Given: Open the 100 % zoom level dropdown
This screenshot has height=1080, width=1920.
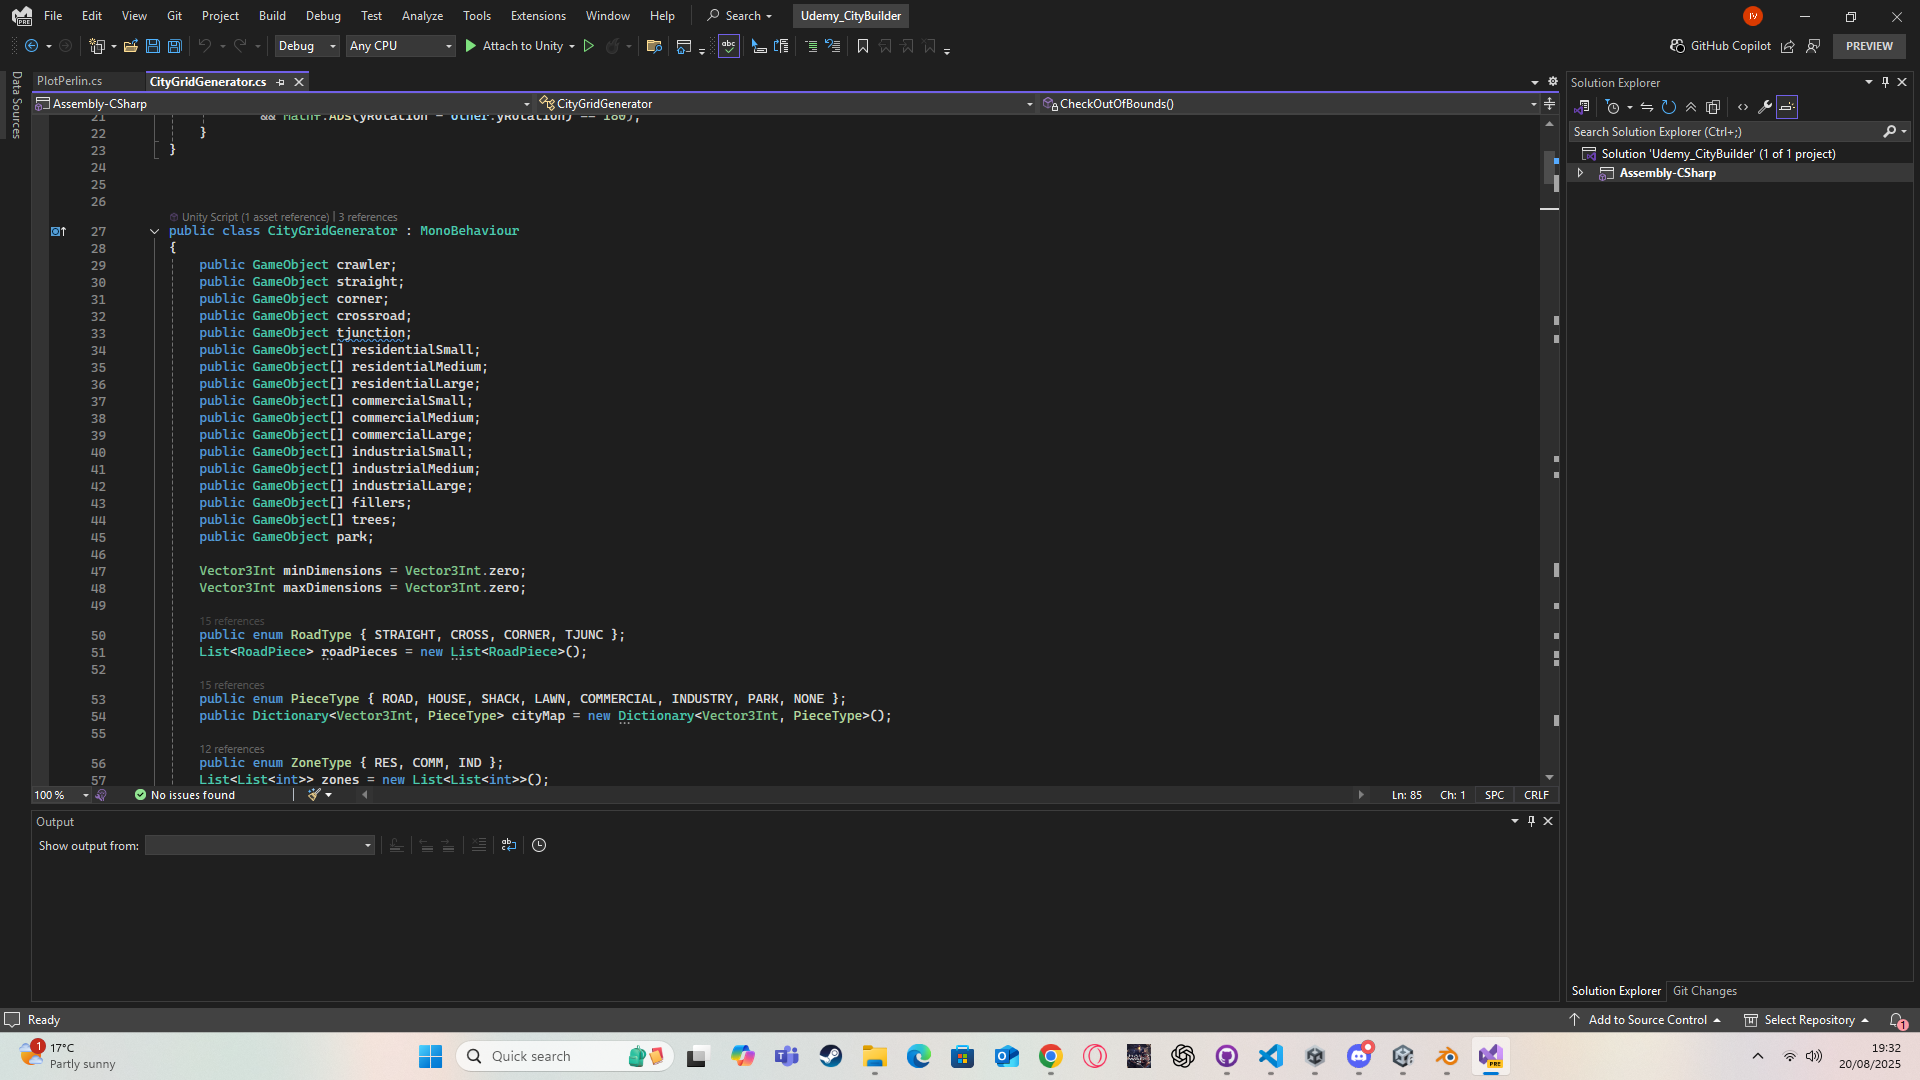Looking at the screenshot, I should [60, 795].
